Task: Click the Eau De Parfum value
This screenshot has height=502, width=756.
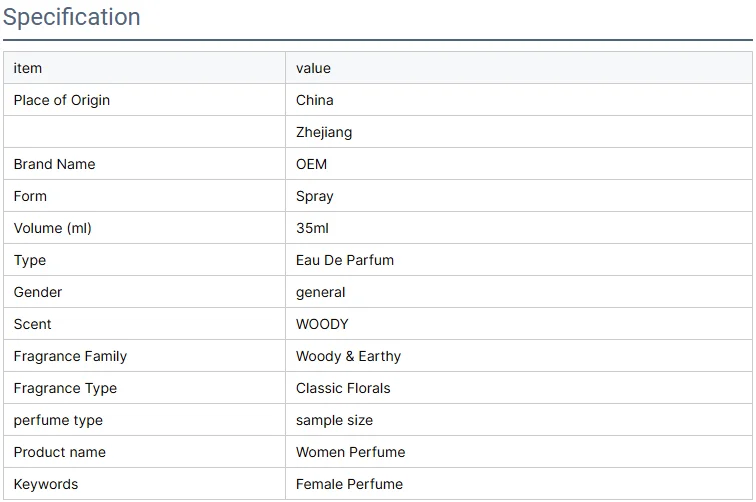Action: [x=345, y=260]
